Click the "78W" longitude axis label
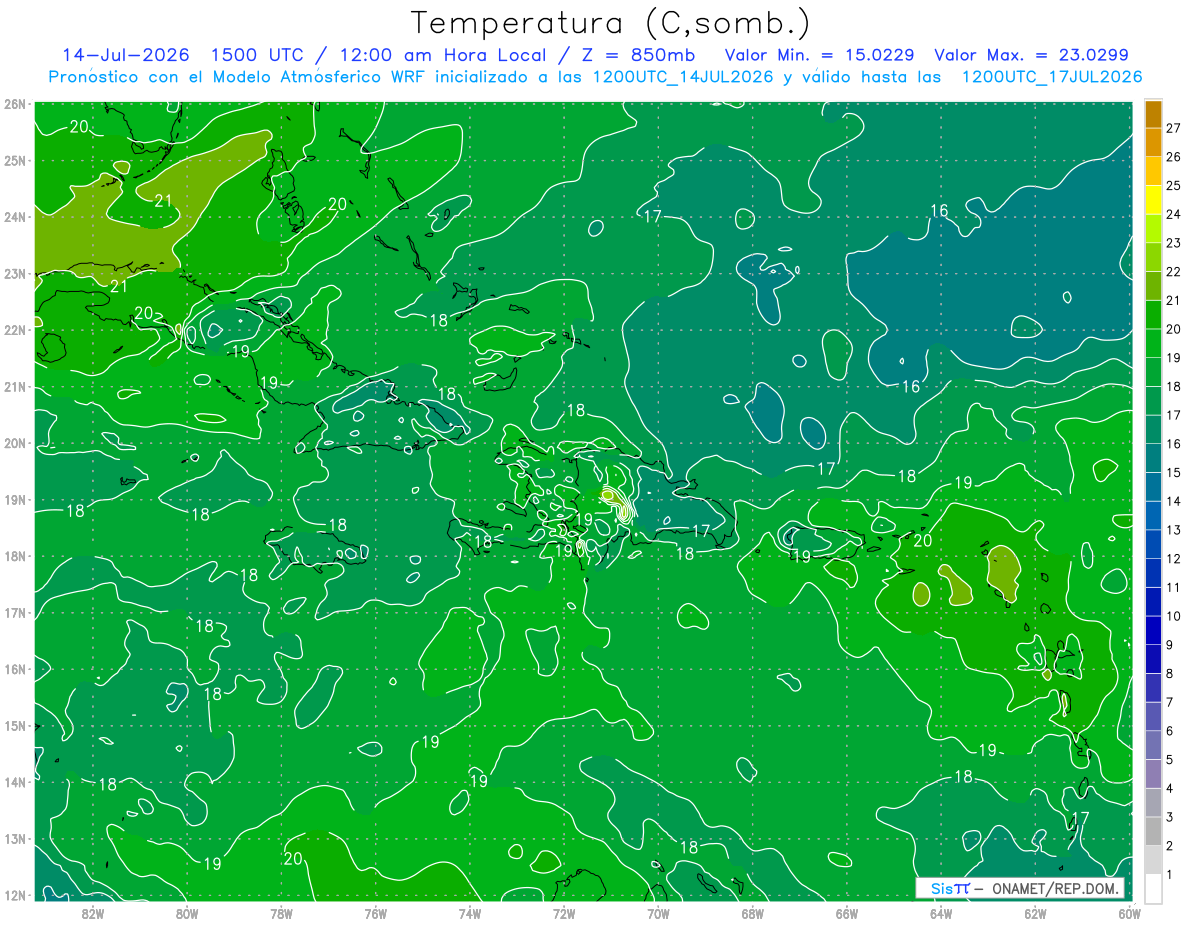 282,912
